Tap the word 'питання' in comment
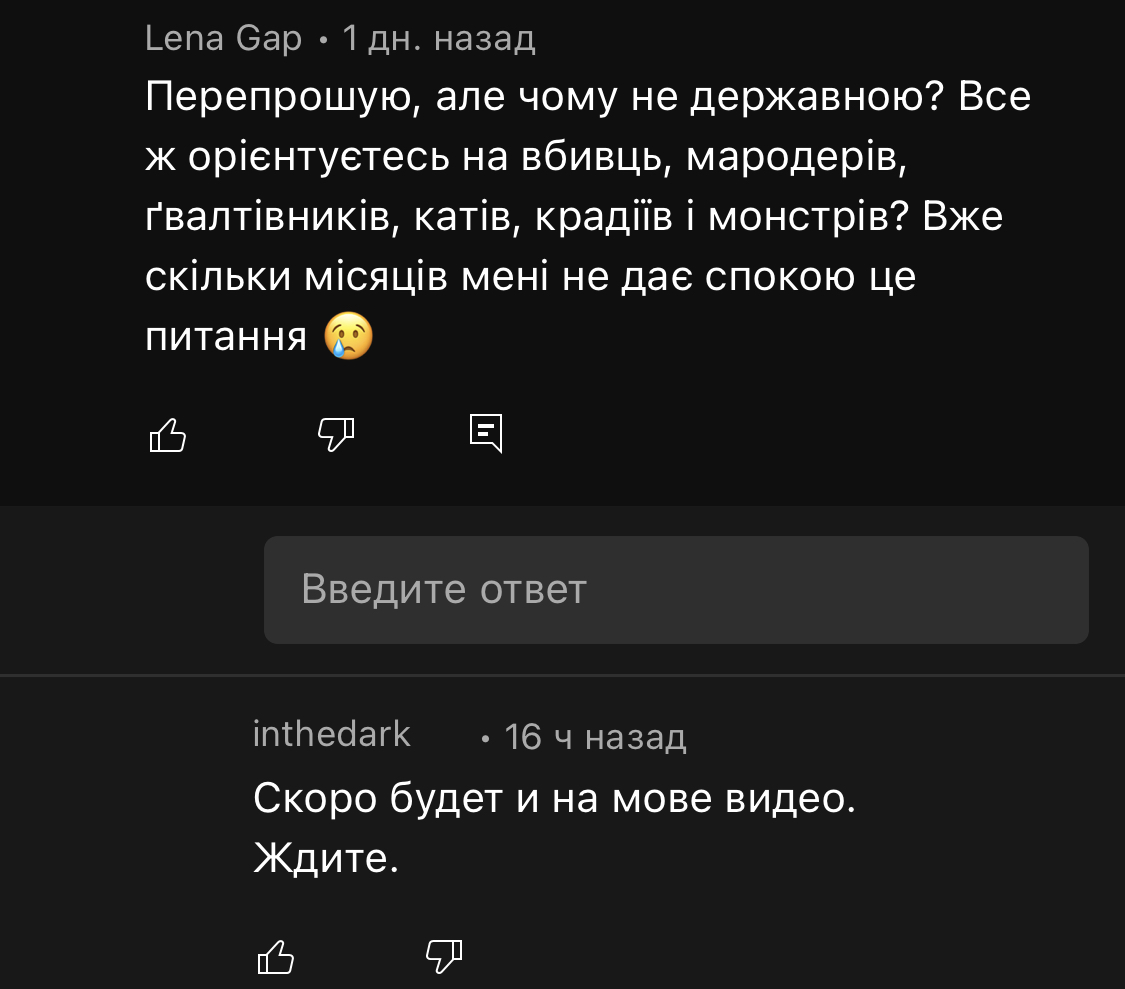The height and width of the screenshot is (989, 1125). (226, 337)
